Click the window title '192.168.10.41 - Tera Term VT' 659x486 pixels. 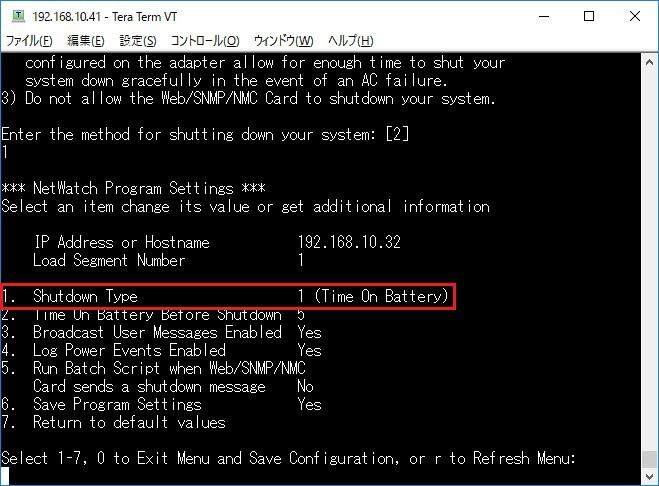pyautogui.click(x=105, y=17)
